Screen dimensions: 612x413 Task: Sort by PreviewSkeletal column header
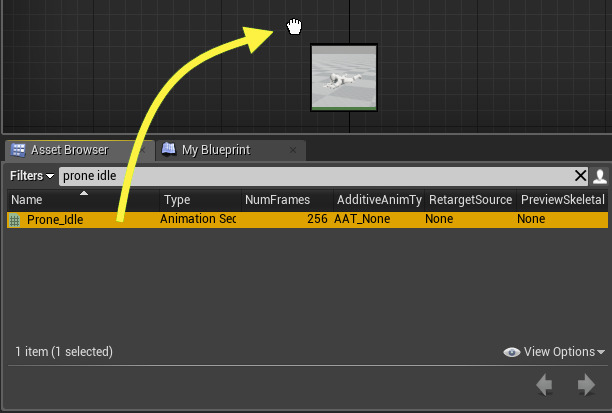562,199
